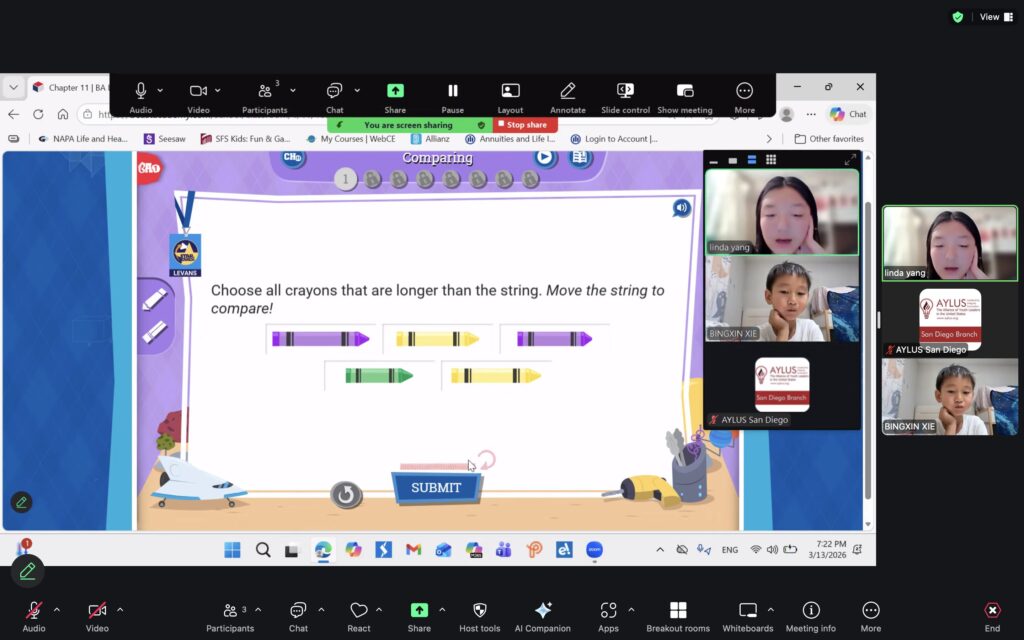1024x640 pixels.
Task: Expand the Audio options arrow in bottom toolbar
Action: (57, 609)
